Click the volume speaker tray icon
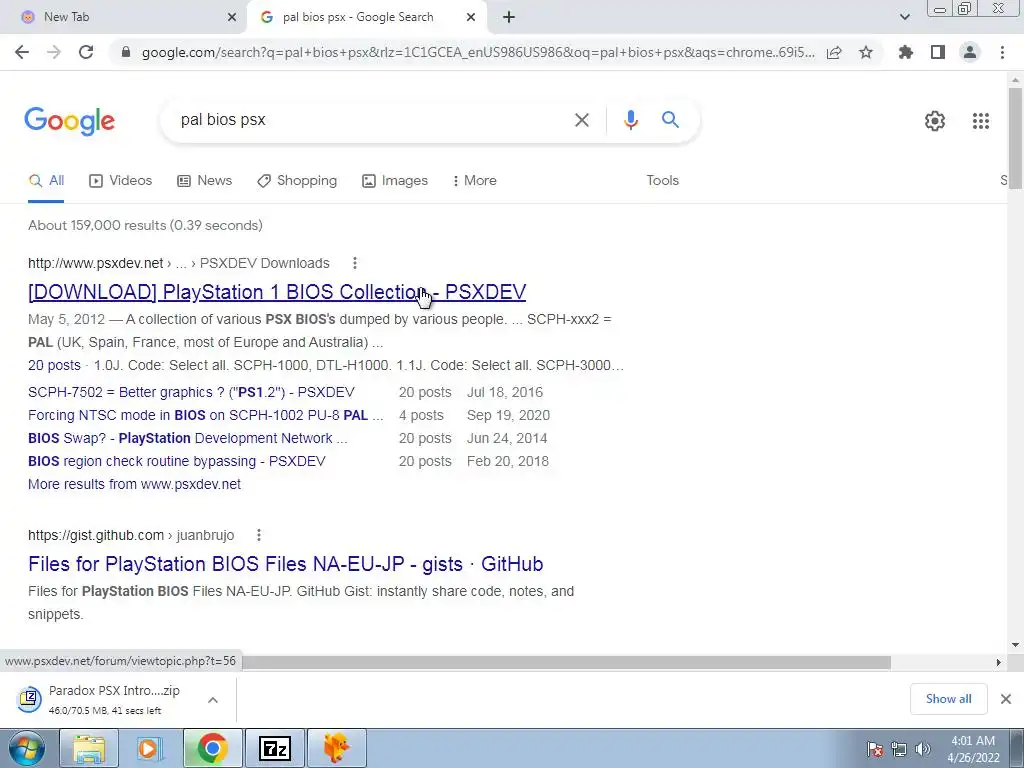The height and width of the screenshot is (768, 1024). tap(923, 748)
